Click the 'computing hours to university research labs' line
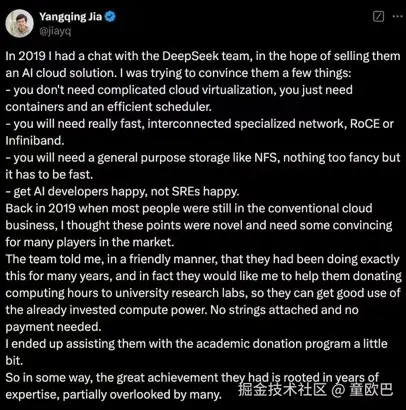Viewport: 406px width, 410px height. click(203, 293)
